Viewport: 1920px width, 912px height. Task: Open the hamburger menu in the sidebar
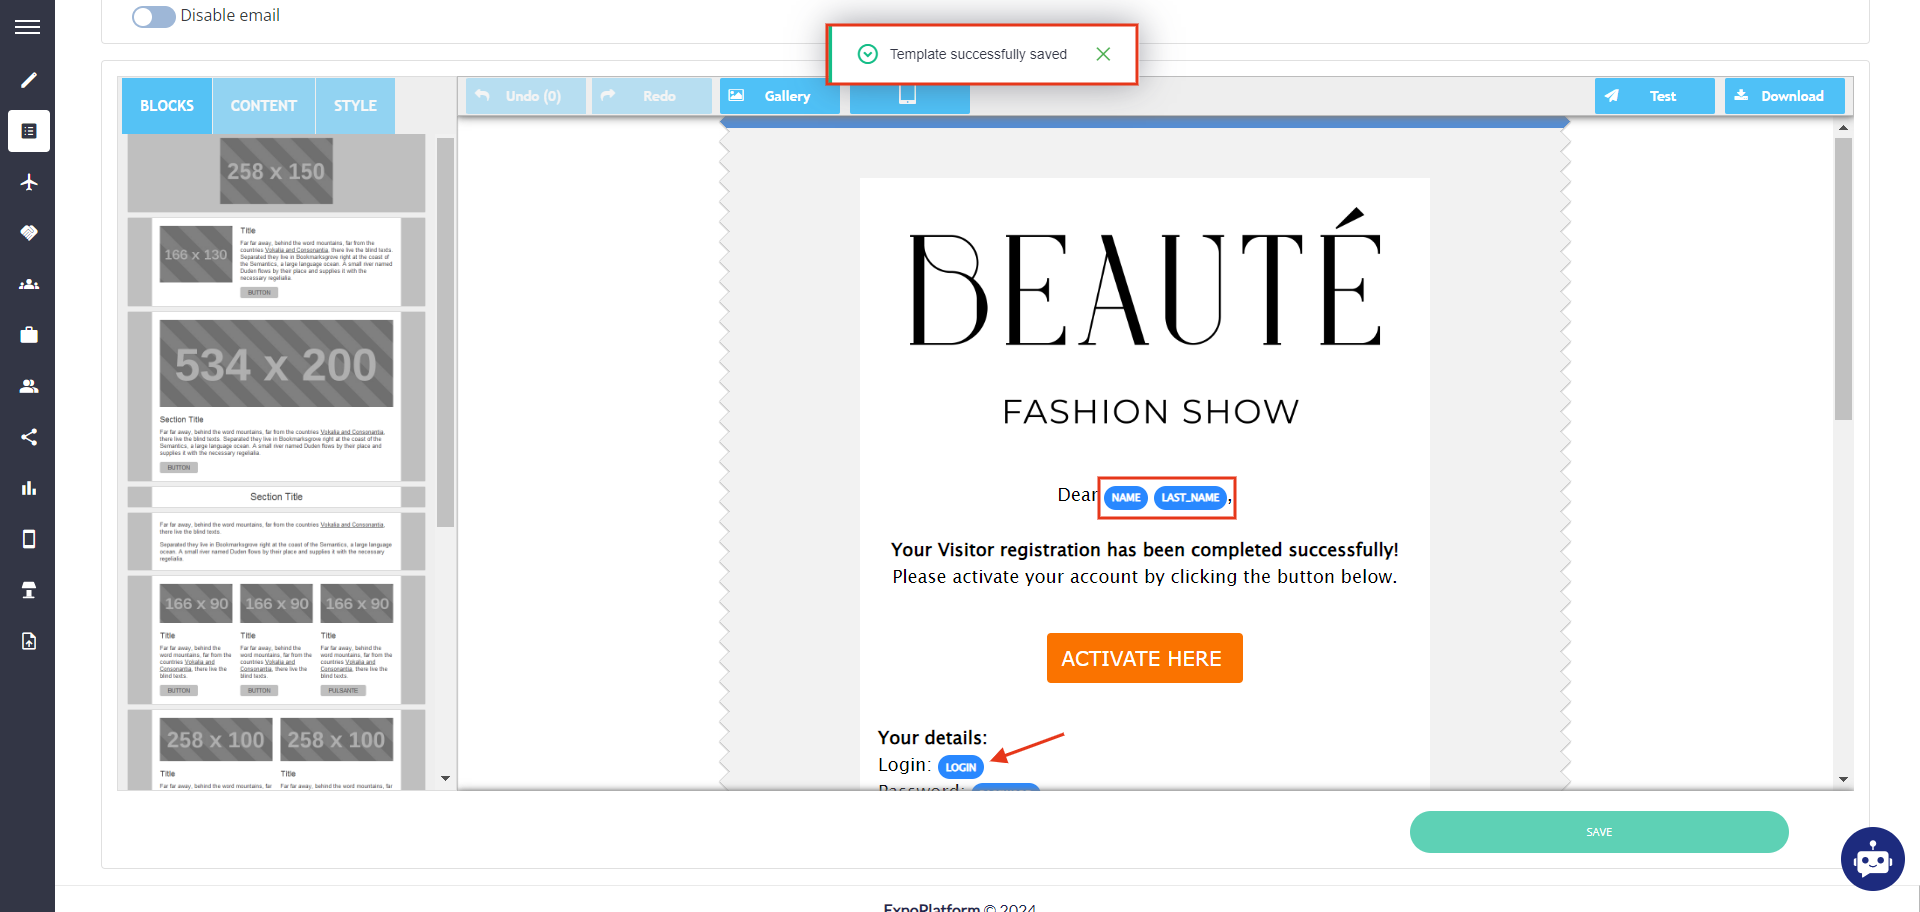[28, 27]
